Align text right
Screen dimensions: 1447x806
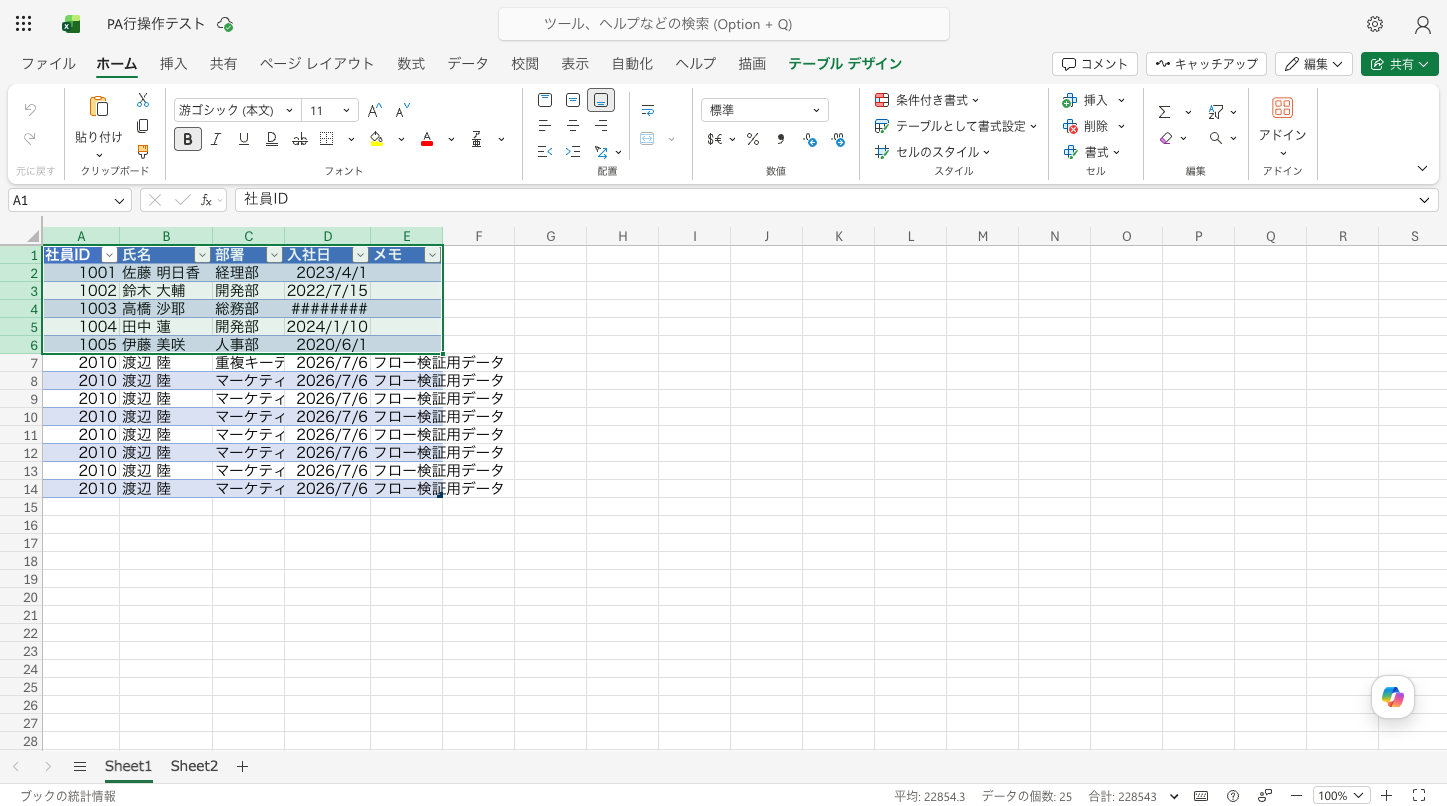pyautogui.click(x=601, y=126)
